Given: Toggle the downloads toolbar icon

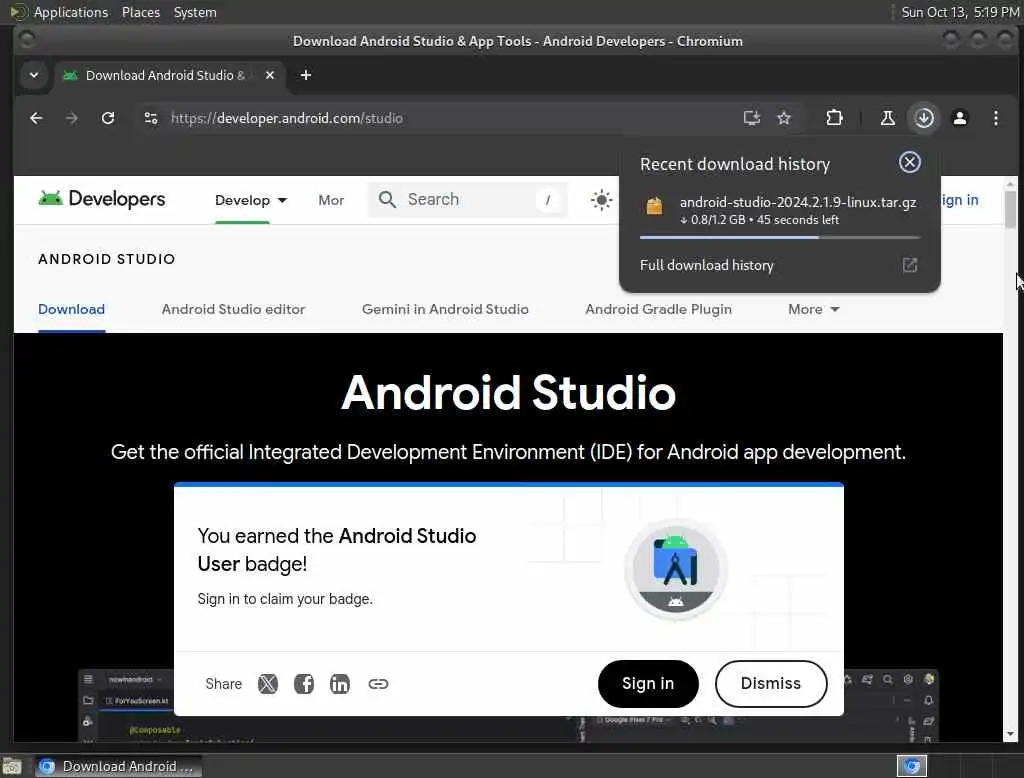Looking at the screenshot, I should coord(924,118).
